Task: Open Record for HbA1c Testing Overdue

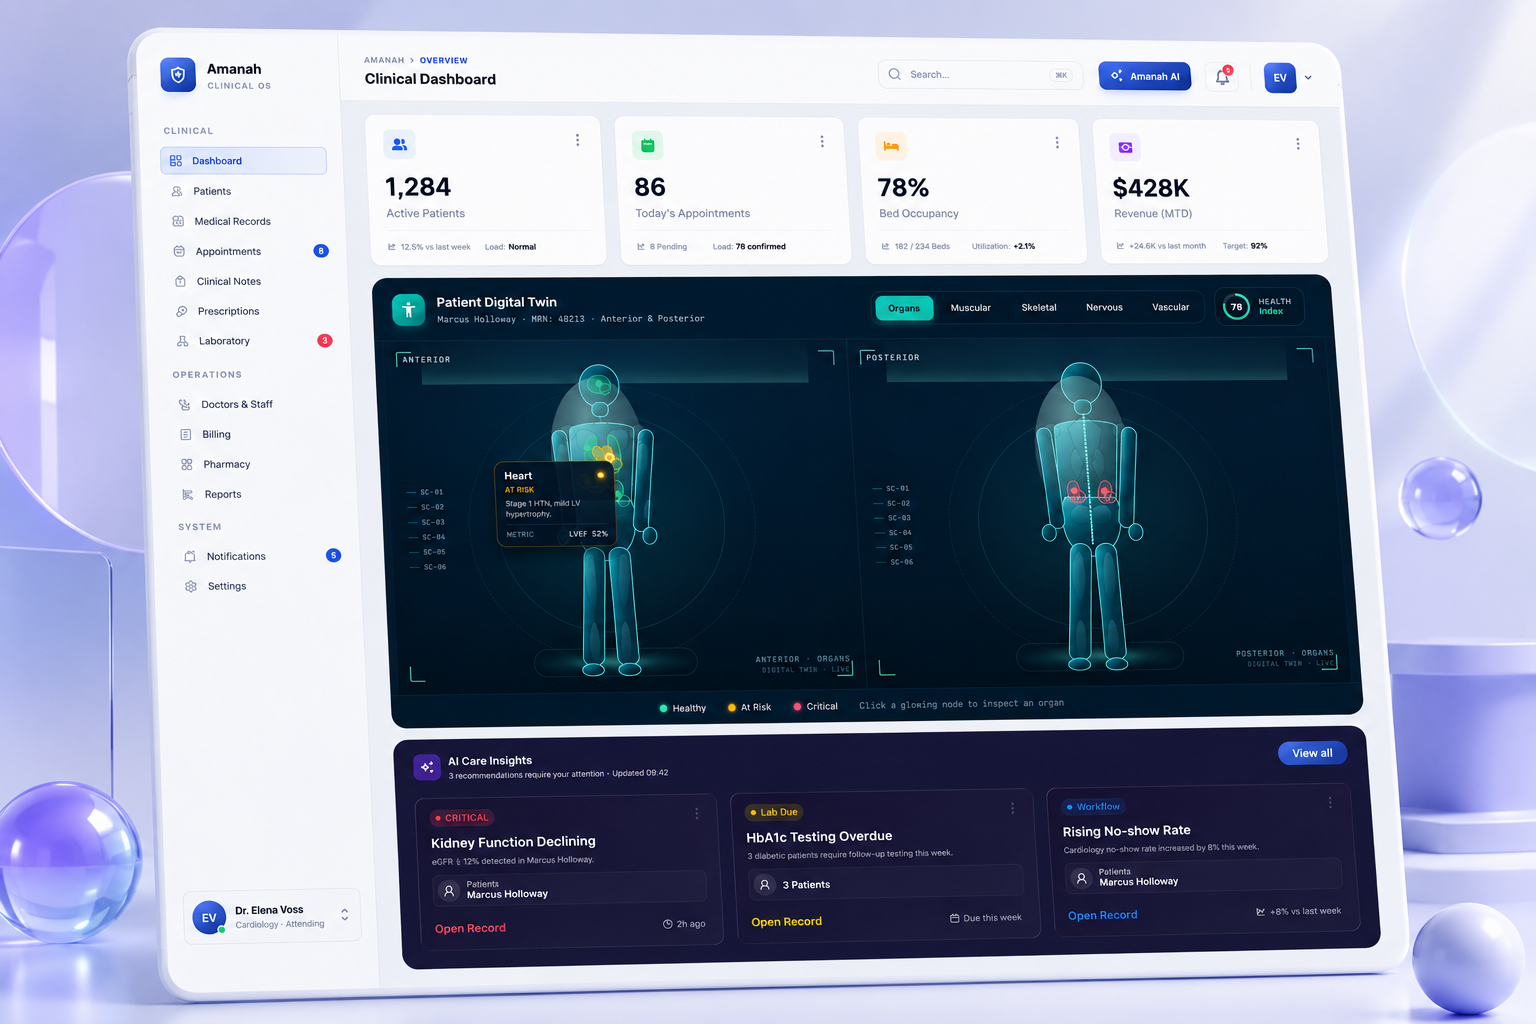Action: (786, 922)
